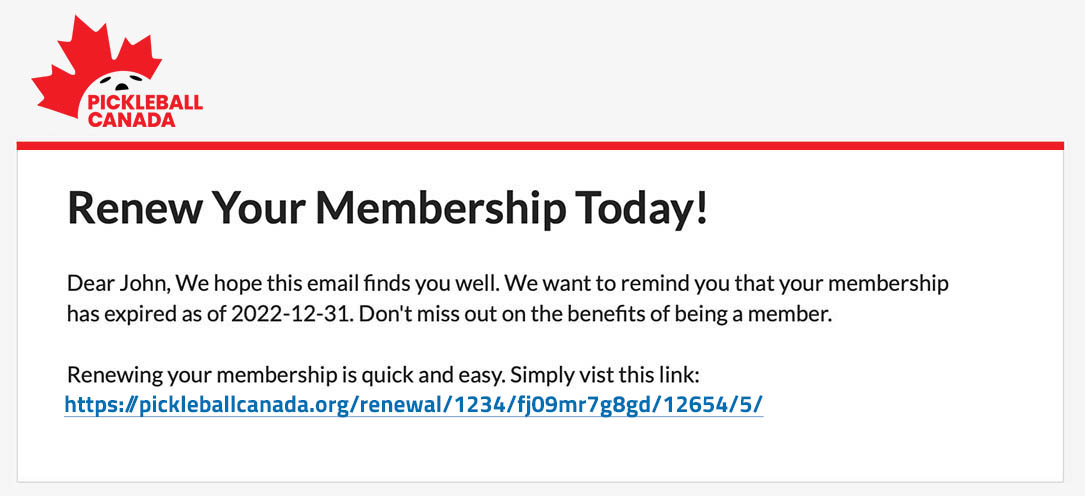Screen dimensions: 1085x496
Task: Click the red horizontal divider bar
Action: pyautogui.click(x=540, y=146)
